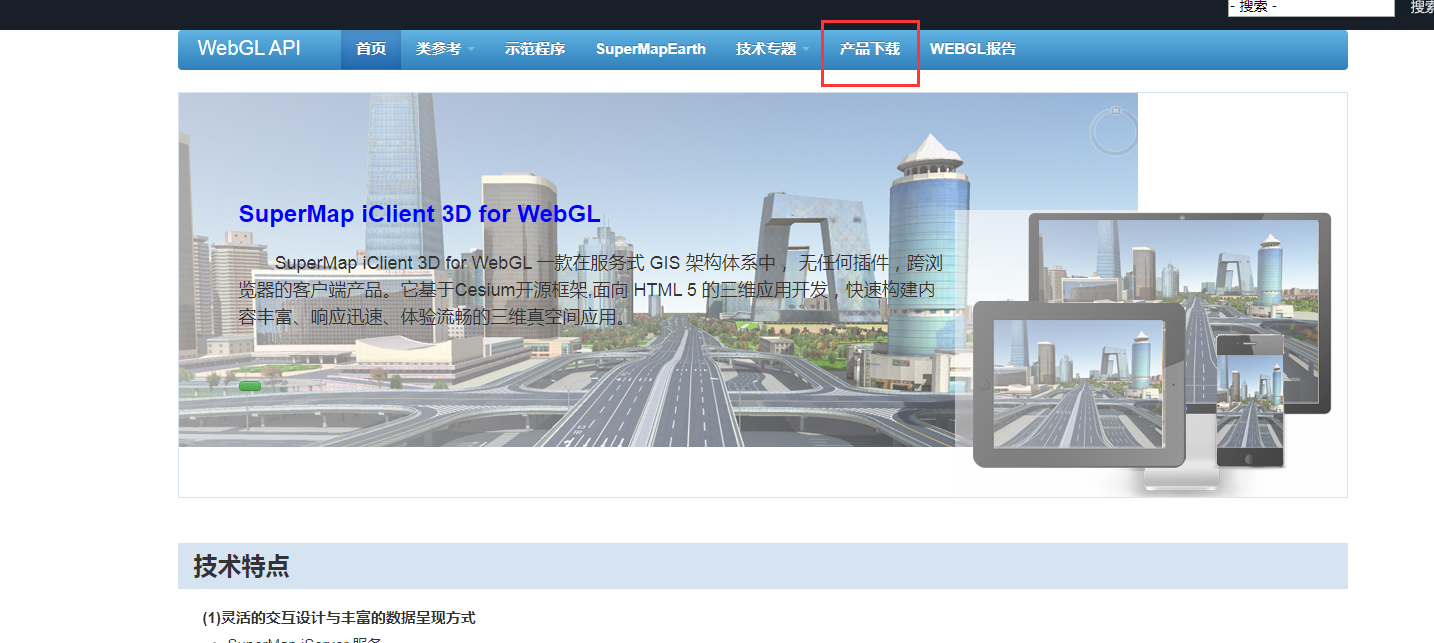Click the SuperMap iClient 3D for WebGL heading

tap(419, 214)
